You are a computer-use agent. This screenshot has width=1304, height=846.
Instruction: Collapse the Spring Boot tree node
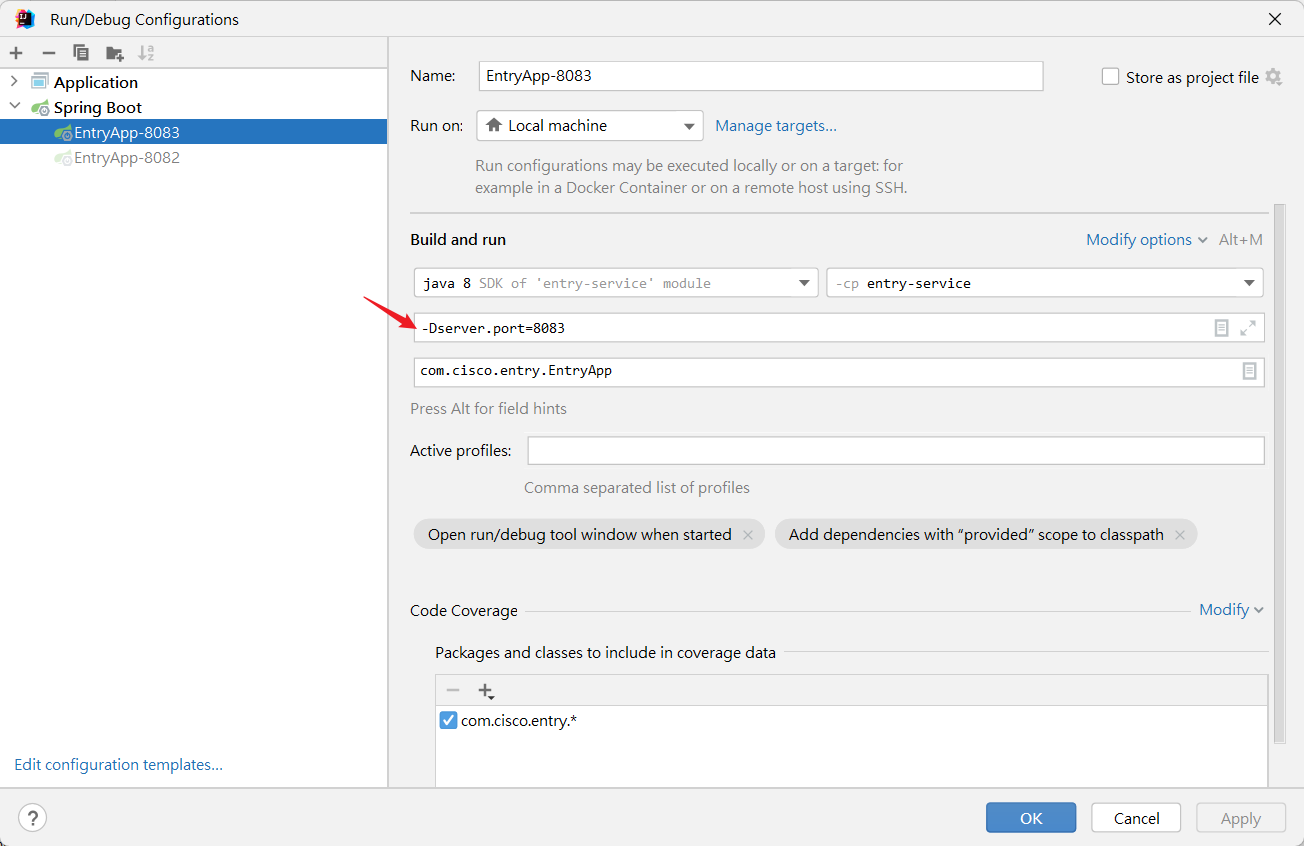14,107
